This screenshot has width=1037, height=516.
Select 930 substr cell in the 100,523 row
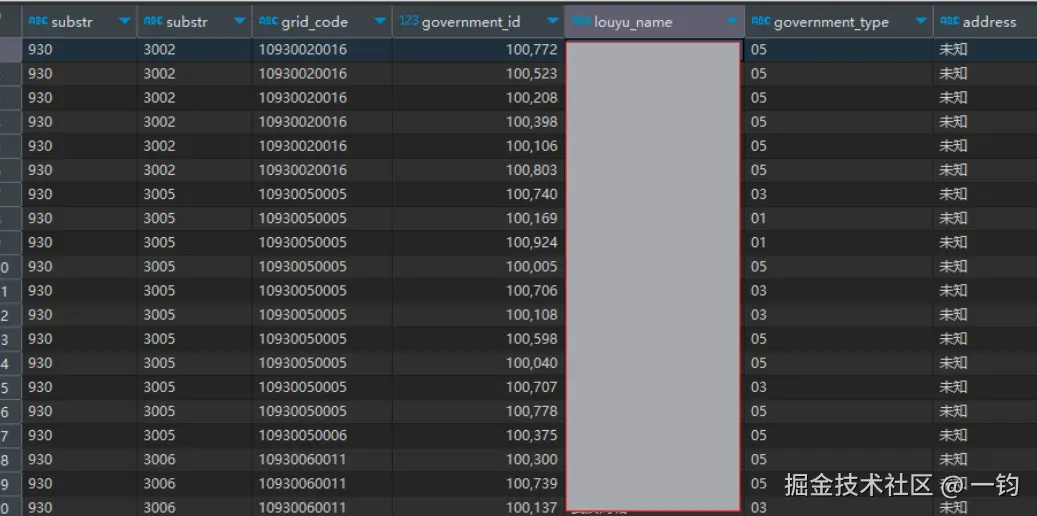tap(79, 73)
